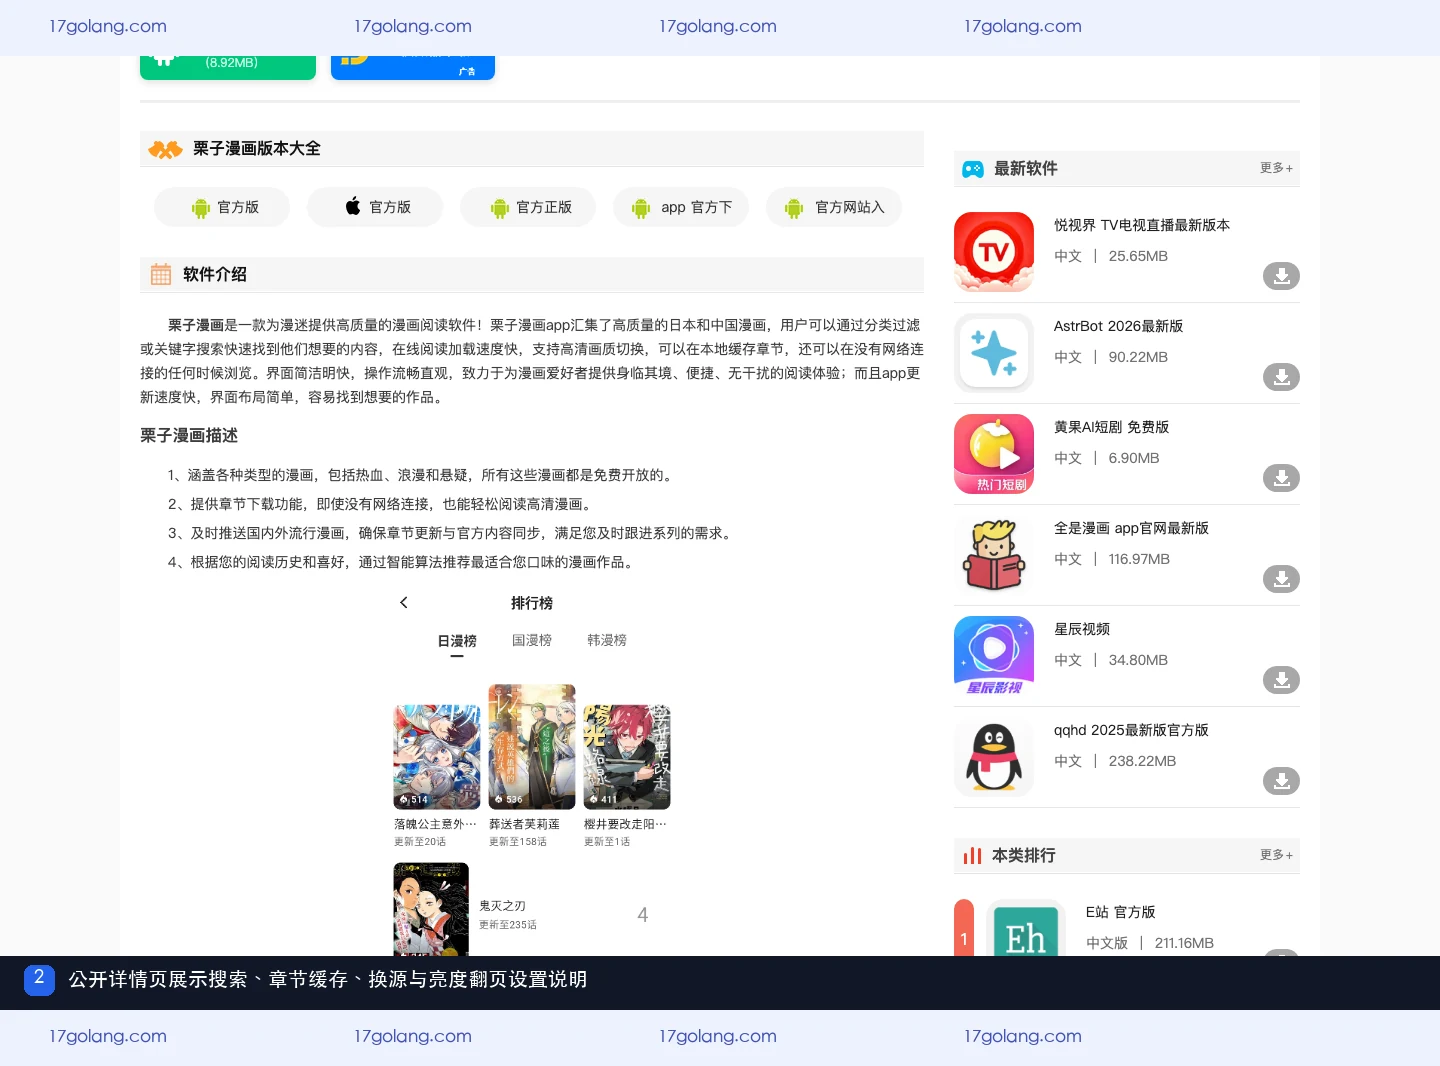Click the qqhd penguin app icon

point(994,757)
